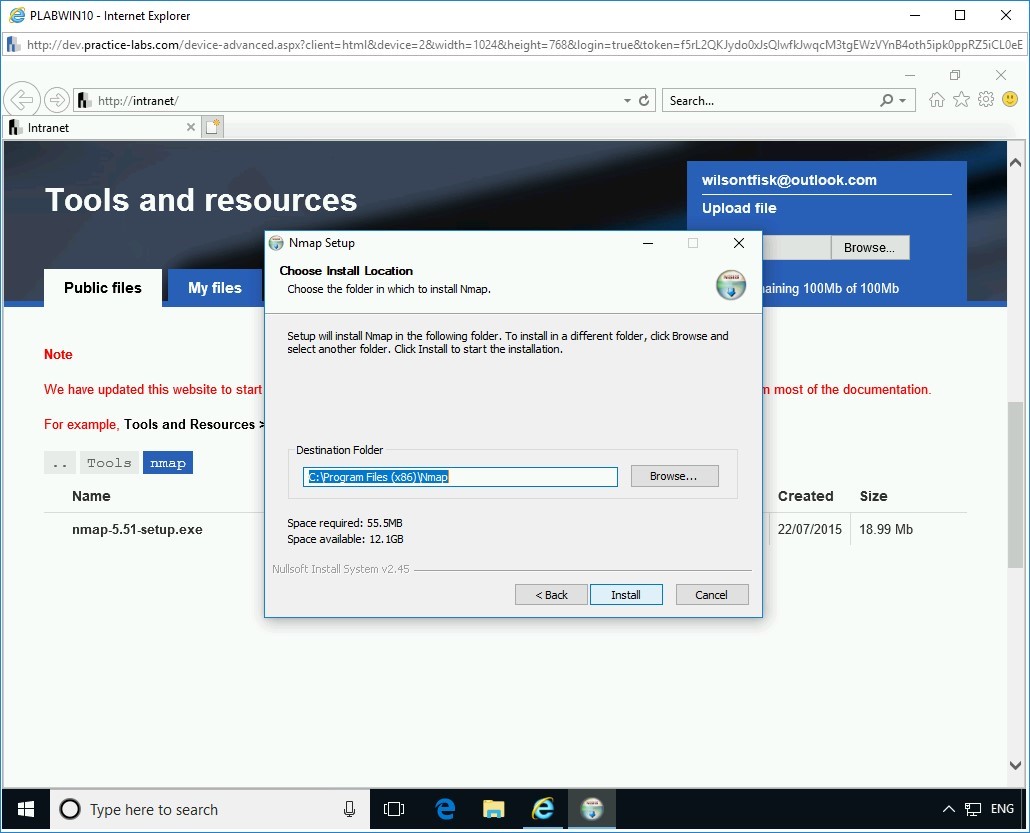
Task: Click the Home icon in the browser toolbar
Action: point(936,99)
